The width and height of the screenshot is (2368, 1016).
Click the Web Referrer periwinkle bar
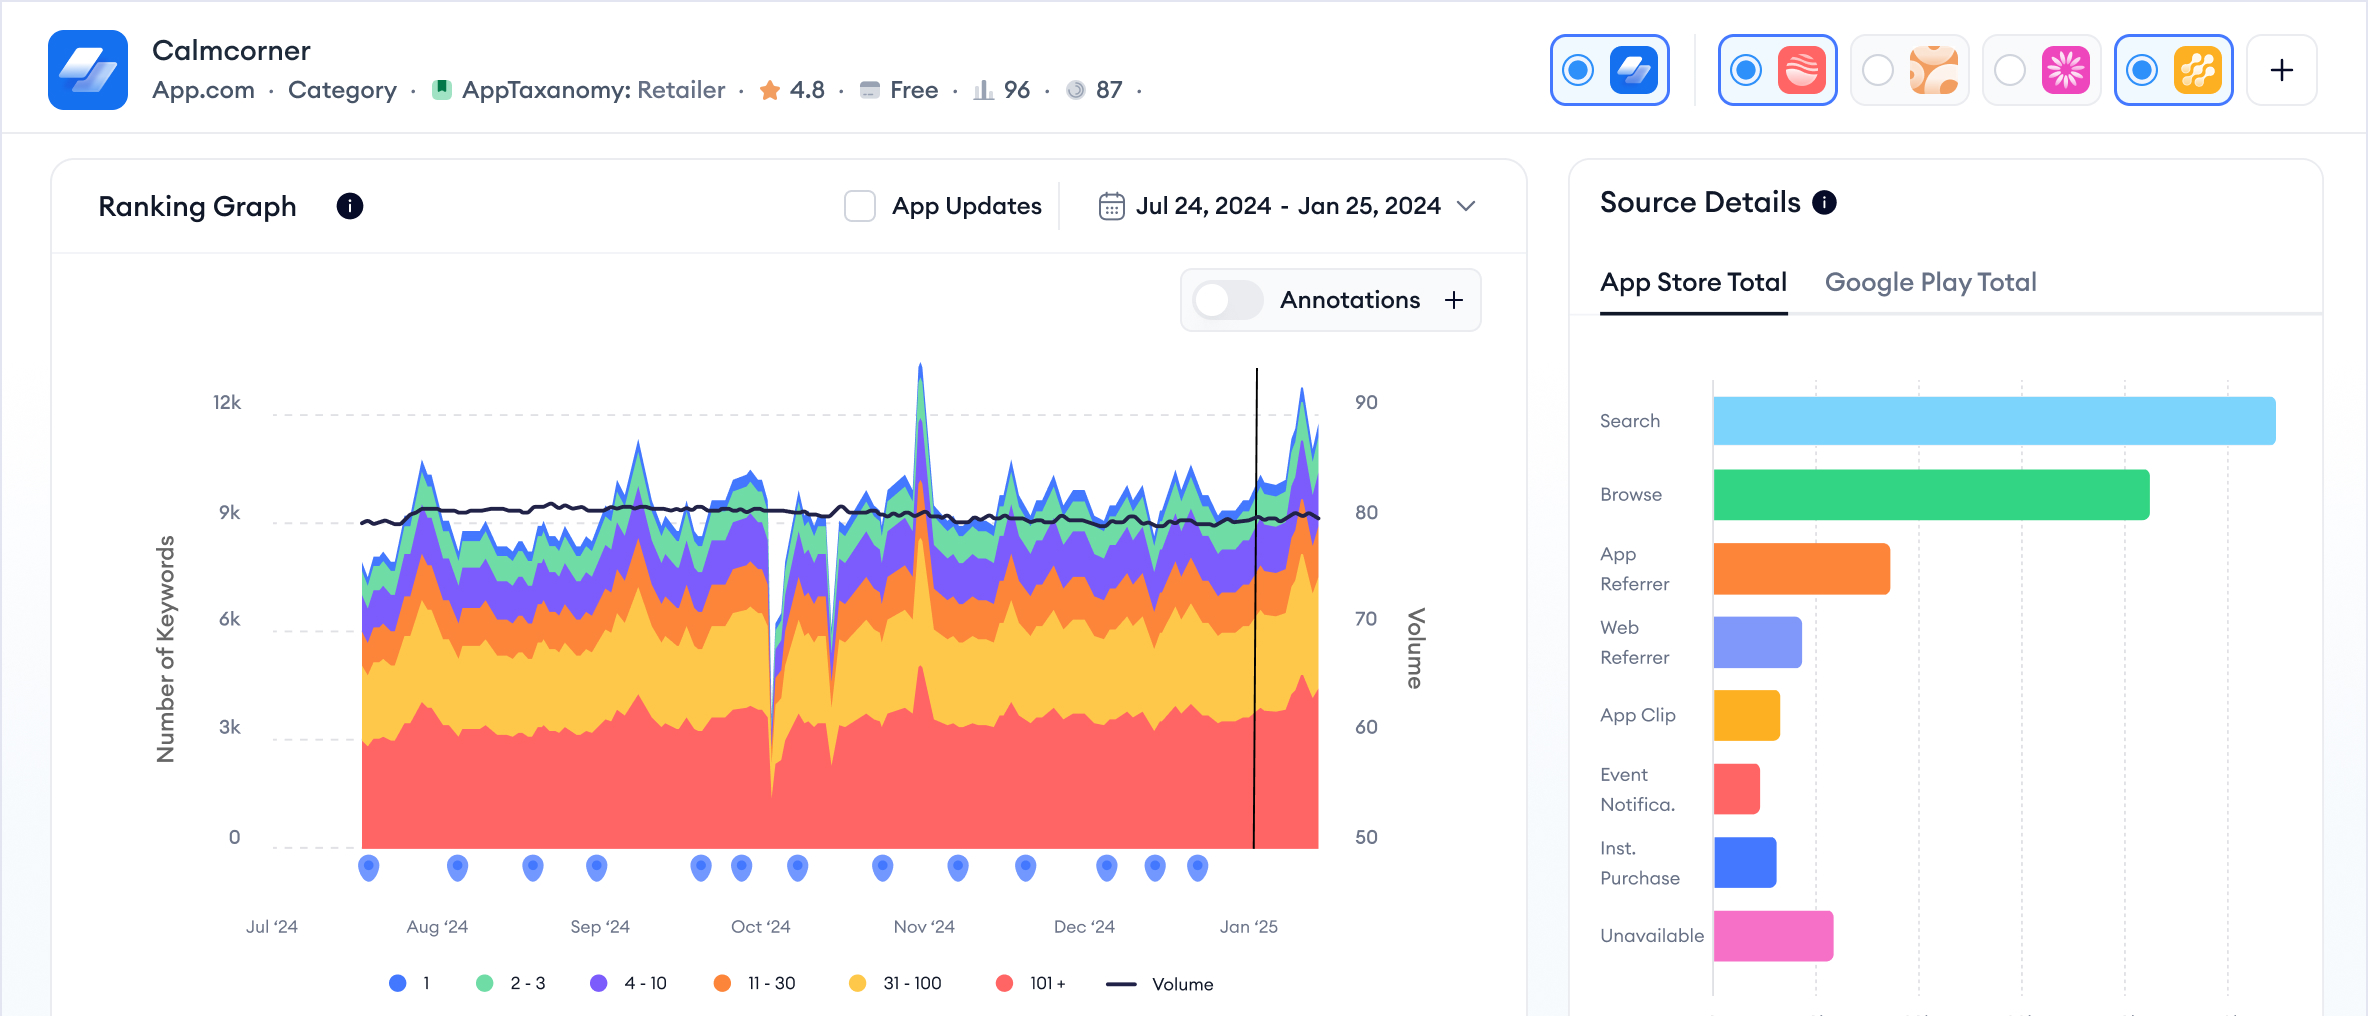1758,642
